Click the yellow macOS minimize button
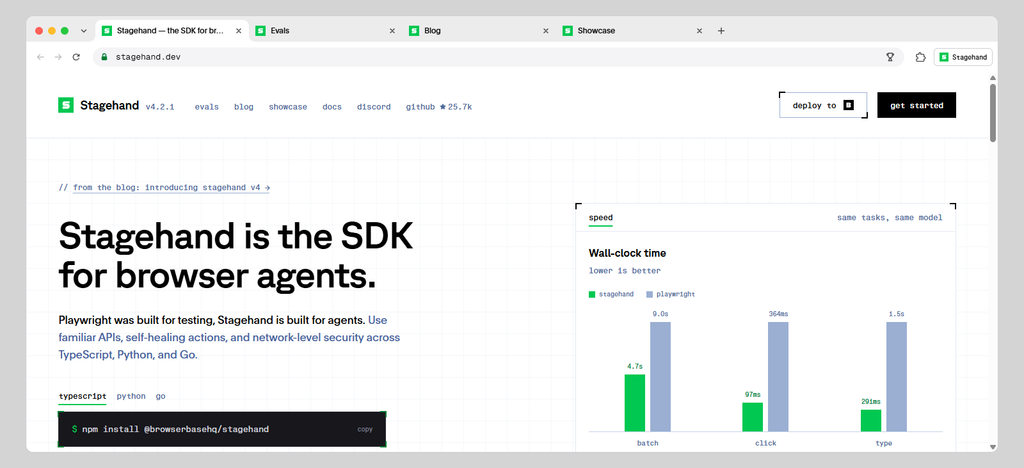1024x468 pixels. click(52, 31)
